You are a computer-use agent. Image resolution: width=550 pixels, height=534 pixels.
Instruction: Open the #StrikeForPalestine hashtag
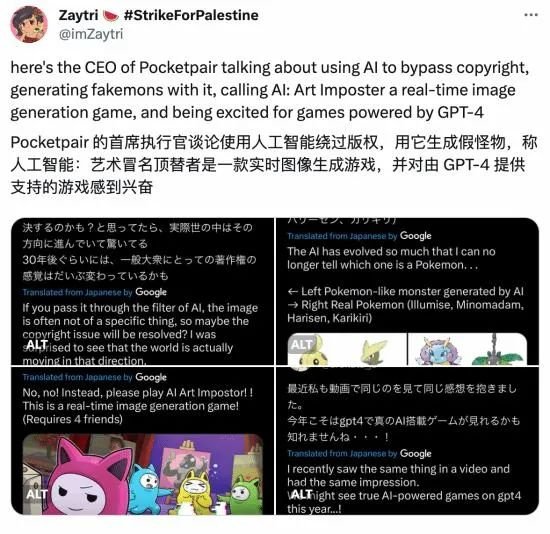191,15
